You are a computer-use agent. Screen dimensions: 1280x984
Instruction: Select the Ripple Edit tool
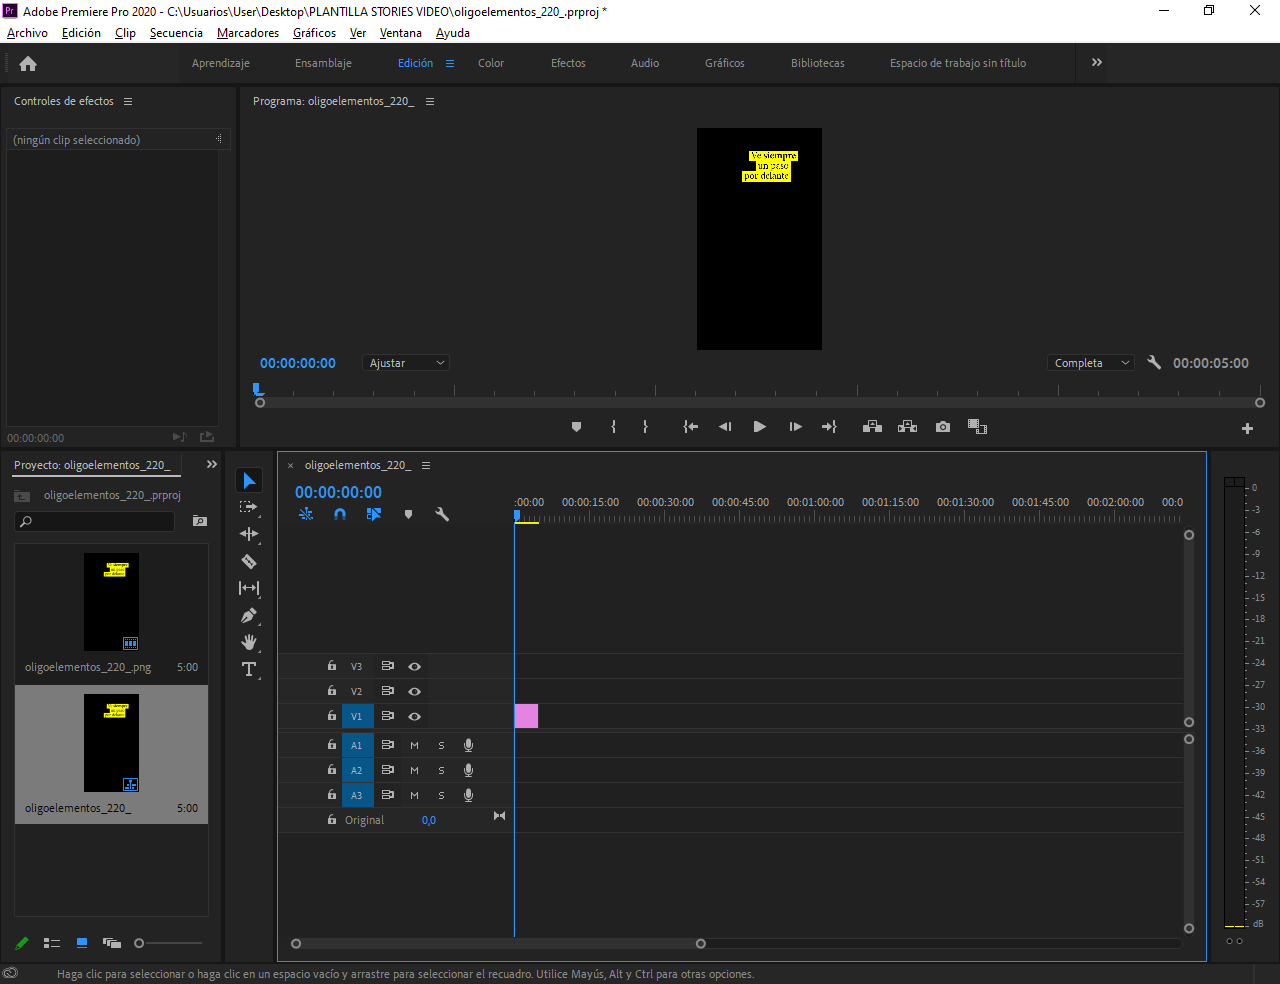(x=249, y=534)
